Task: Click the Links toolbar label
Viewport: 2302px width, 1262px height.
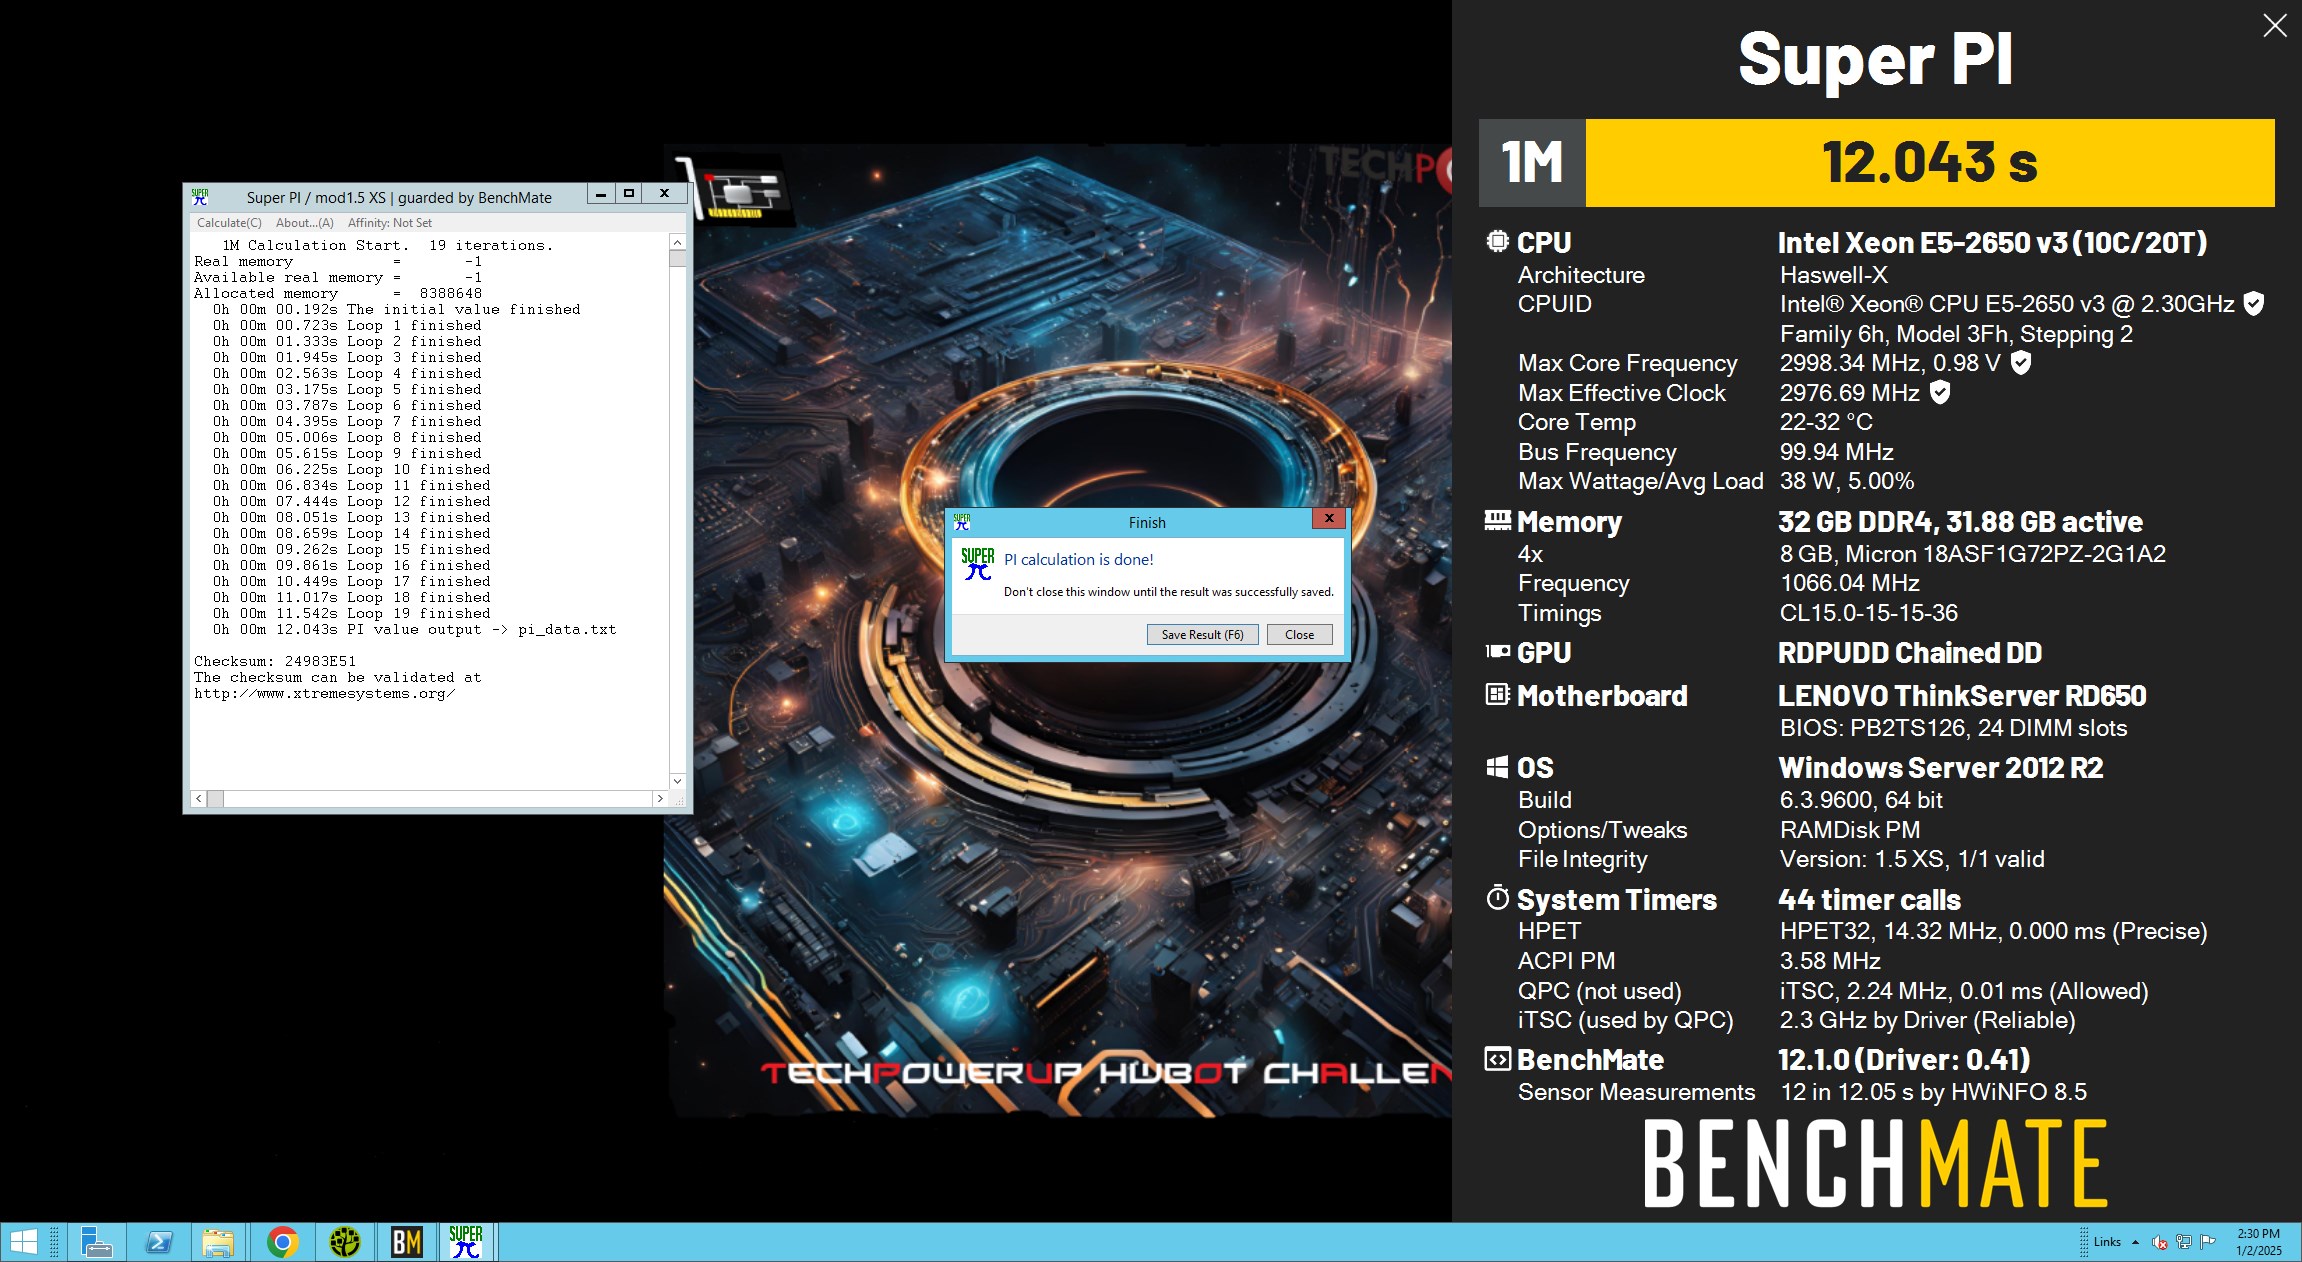Action: tap(2107, 1242)
